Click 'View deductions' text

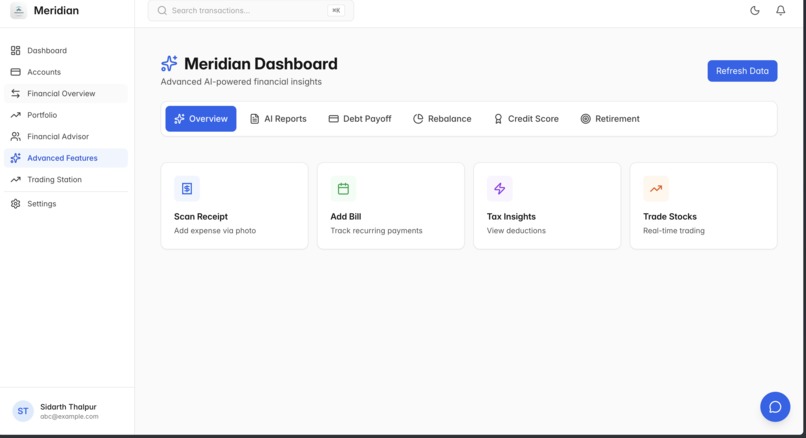point(516,231)
